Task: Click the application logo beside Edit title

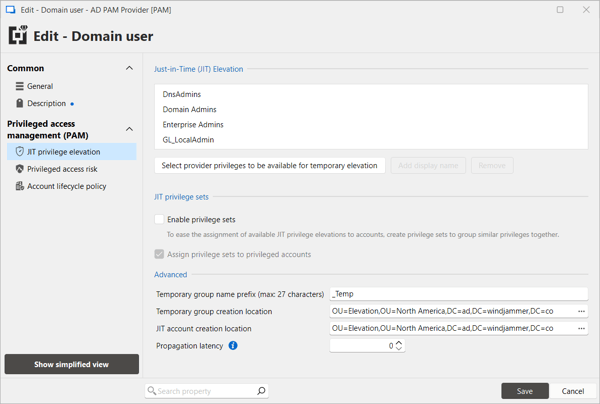Action: [18, 35]
